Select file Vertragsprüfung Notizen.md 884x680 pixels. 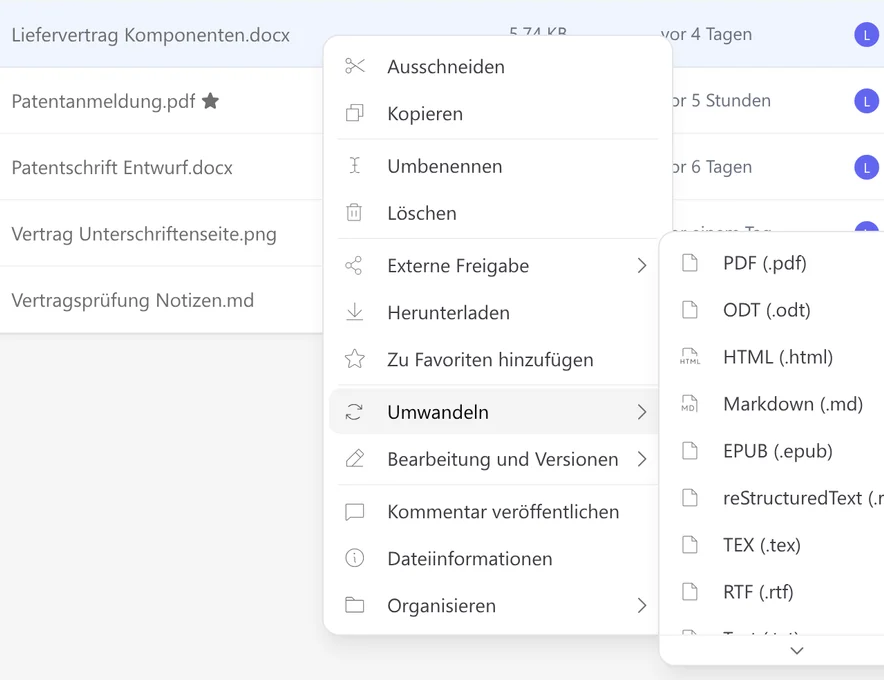132,300
